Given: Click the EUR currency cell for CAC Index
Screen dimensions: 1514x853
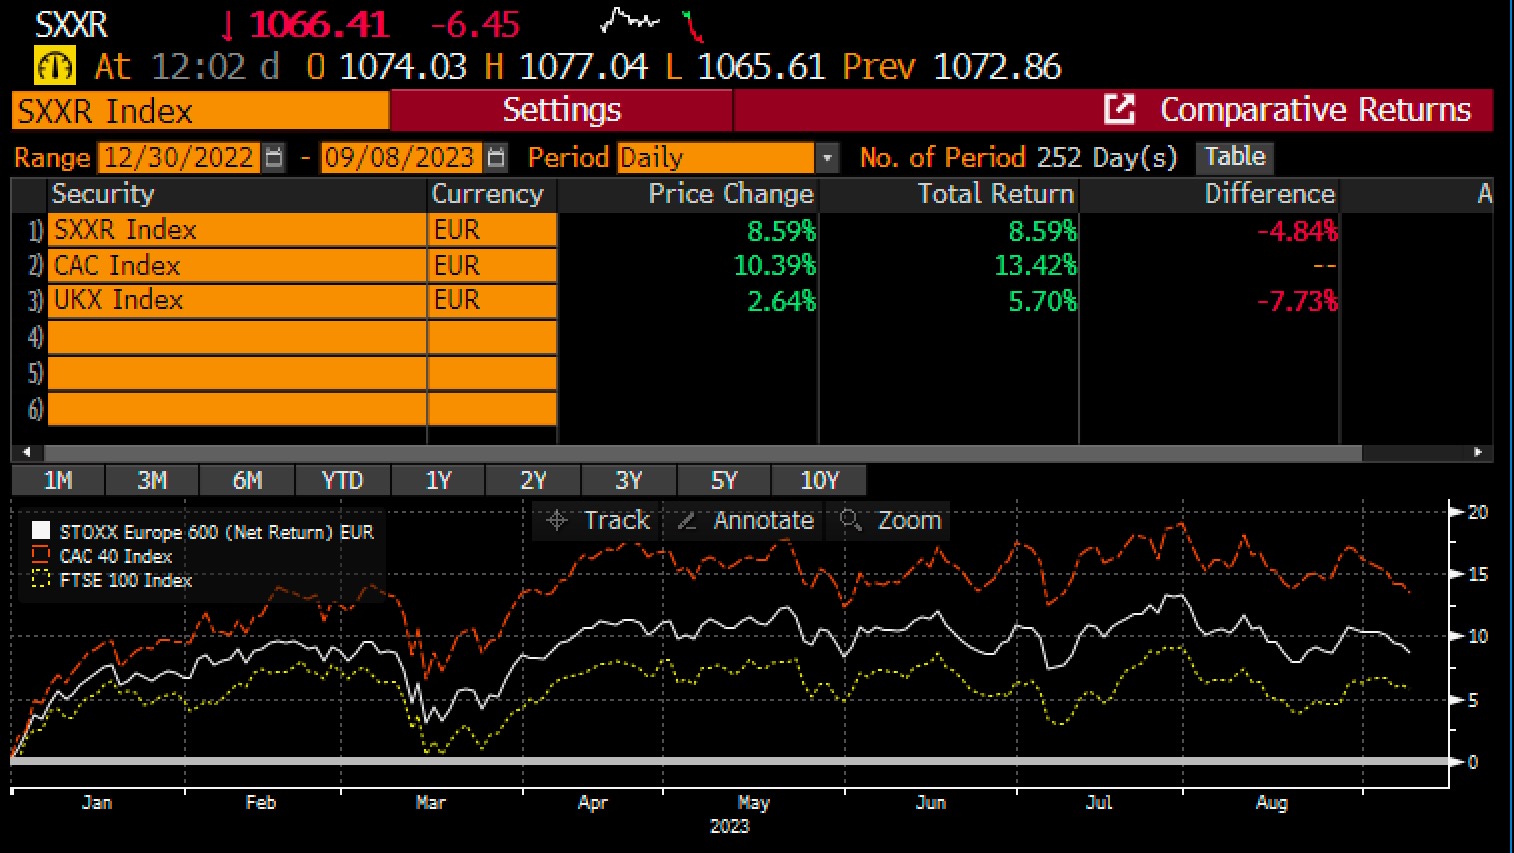Looking at the screenshot, I should point(492,265).
